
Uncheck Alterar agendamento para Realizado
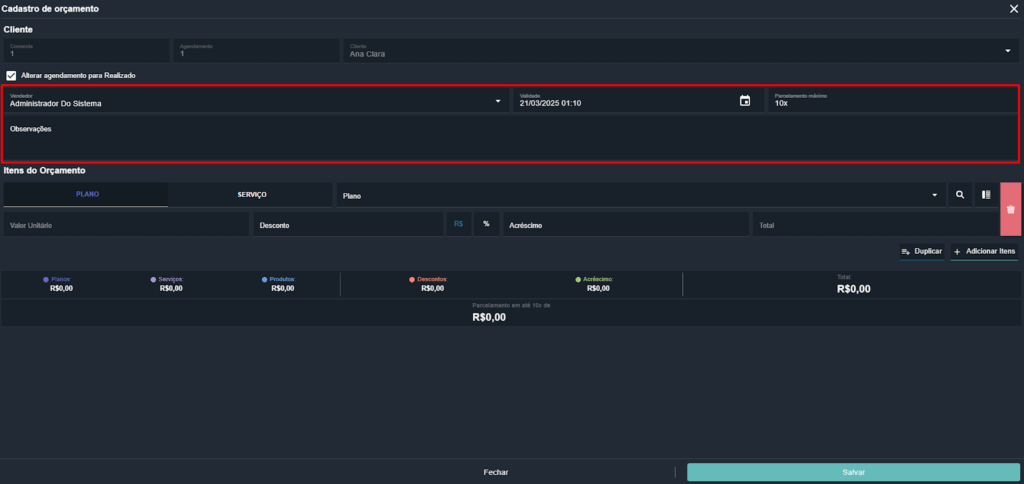click(x=11, y=75)
